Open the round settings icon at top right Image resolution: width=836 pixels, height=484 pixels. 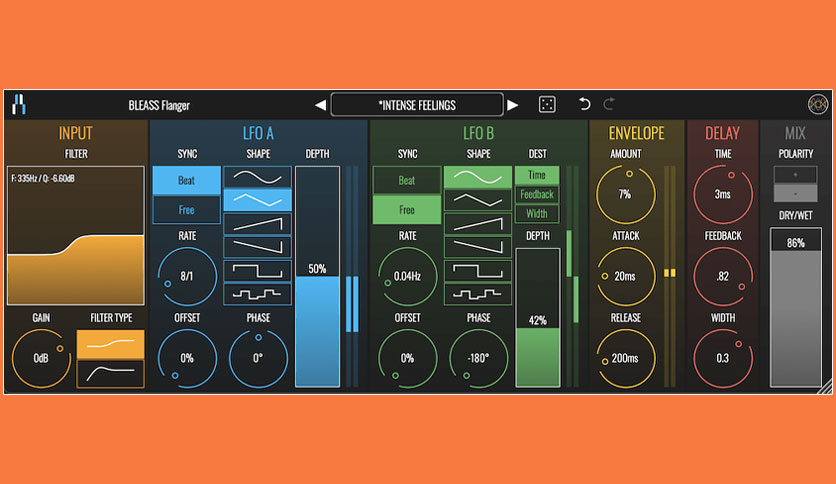click(817, 104)
